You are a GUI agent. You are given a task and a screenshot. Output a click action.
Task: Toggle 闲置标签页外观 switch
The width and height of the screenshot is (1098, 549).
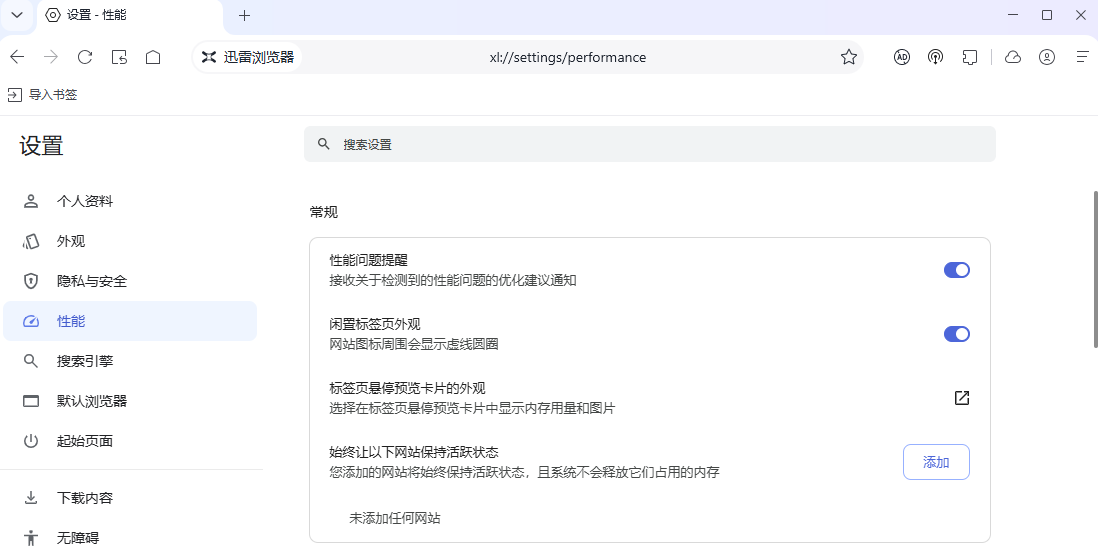(957, 334)
